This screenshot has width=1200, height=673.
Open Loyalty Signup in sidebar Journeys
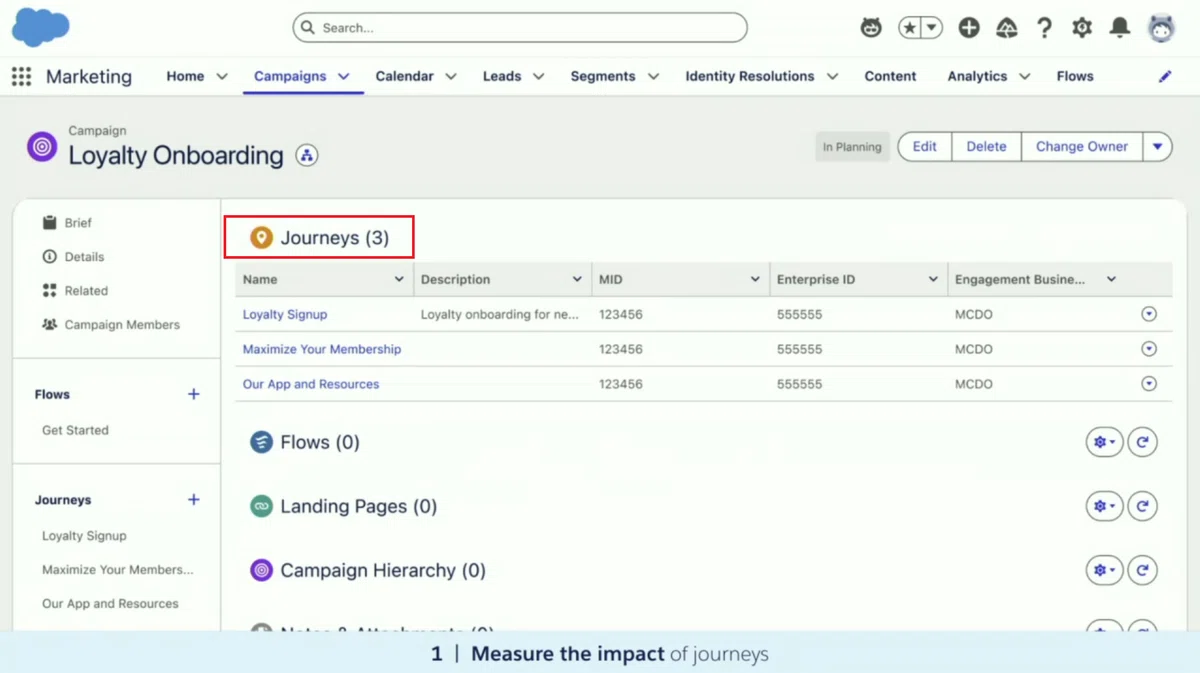[x=84, y=536]
